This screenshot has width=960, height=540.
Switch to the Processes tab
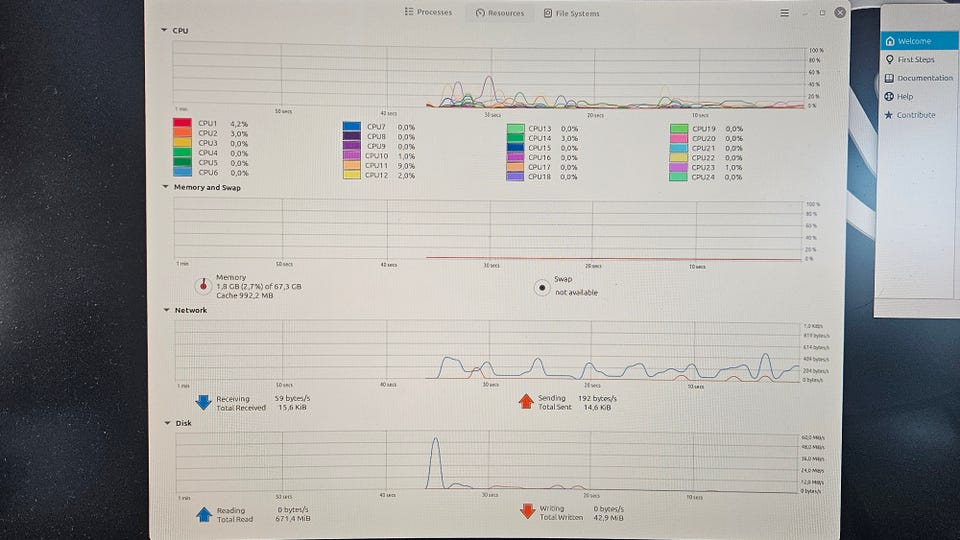coord(428,13)
